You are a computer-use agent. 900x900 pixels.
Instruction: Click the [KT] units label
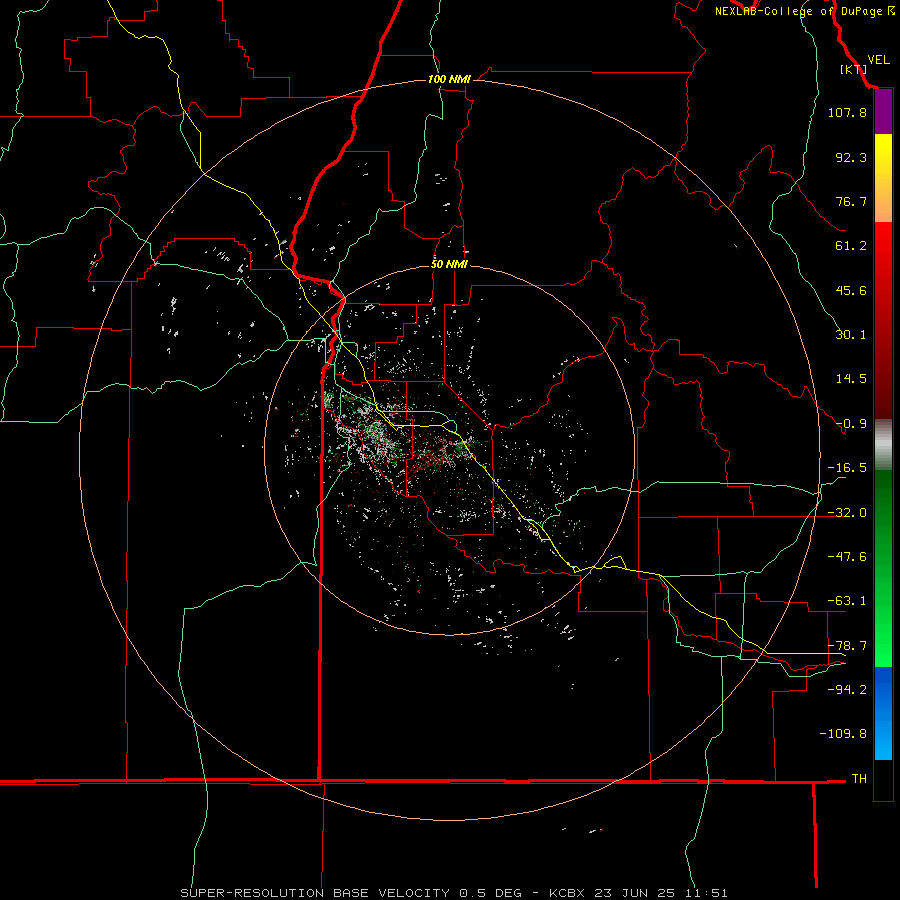(x=853, y=69)
